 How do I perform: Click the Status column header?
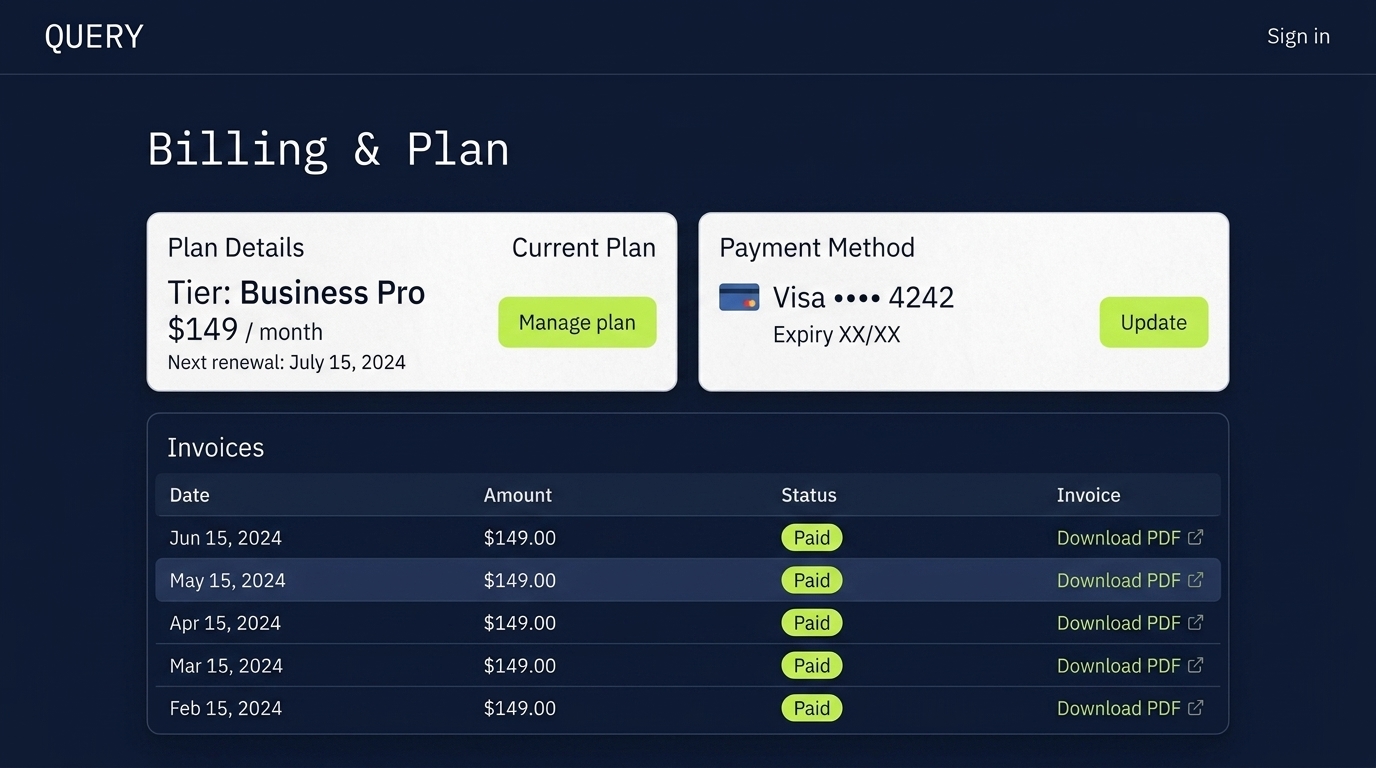click(x=808, y=495)
